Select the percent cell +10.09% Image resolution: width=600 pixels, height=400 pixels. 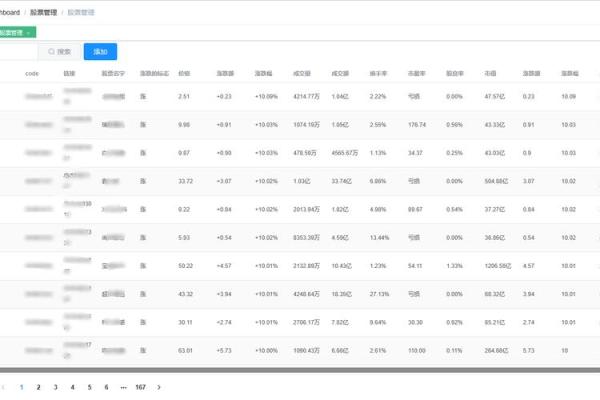click(x=266, y=96)
